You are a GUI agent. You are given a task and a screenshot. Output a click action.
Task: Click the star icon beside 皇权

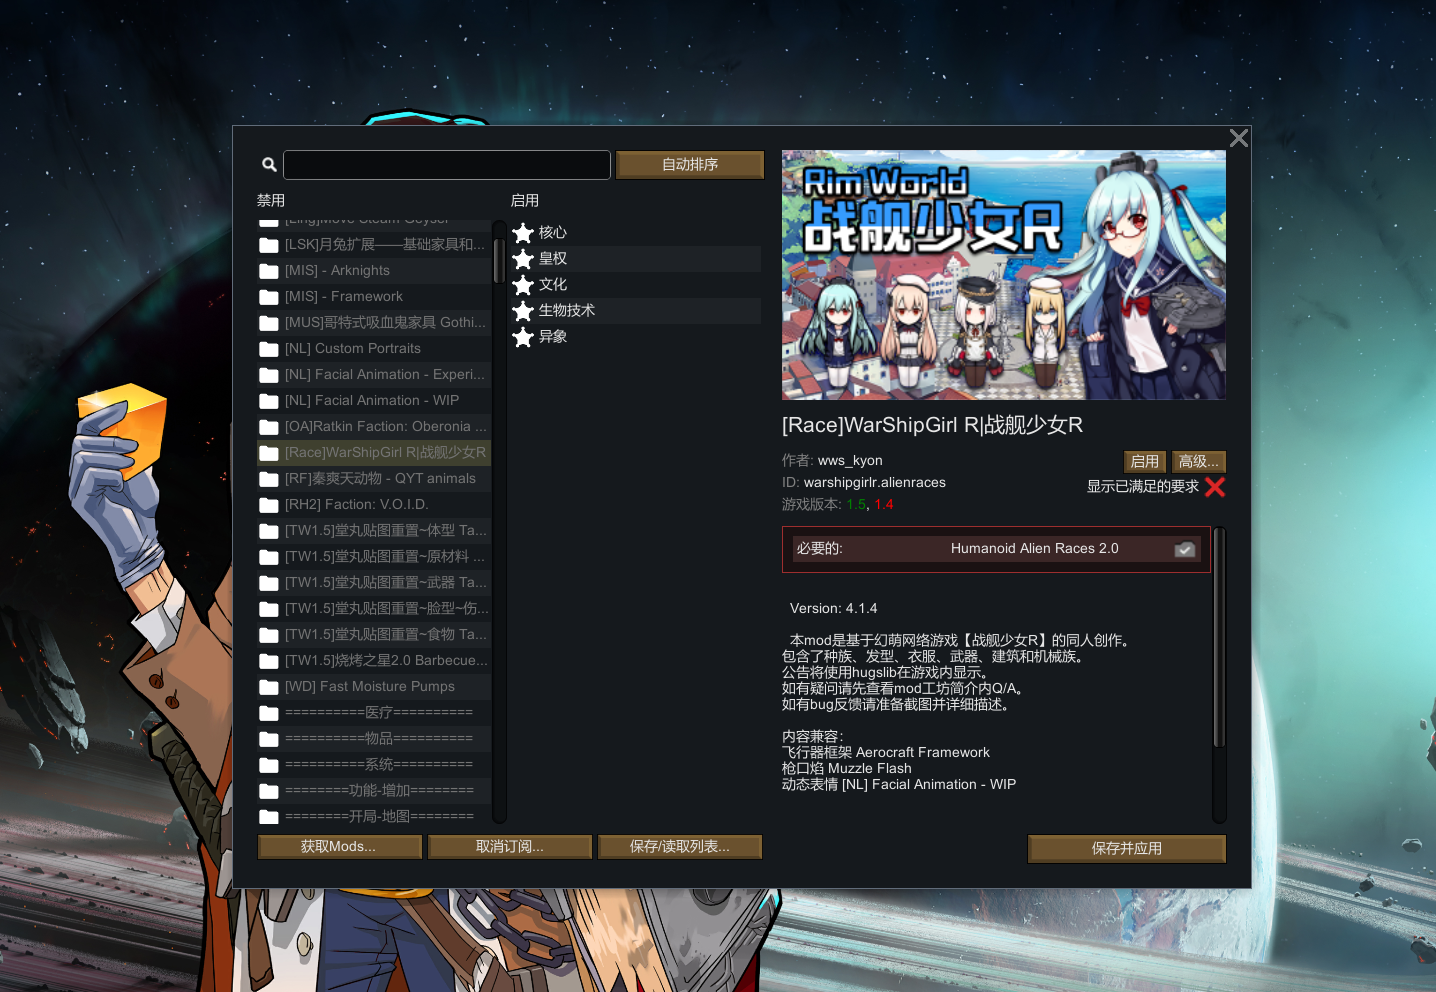[x=523, y=259]
